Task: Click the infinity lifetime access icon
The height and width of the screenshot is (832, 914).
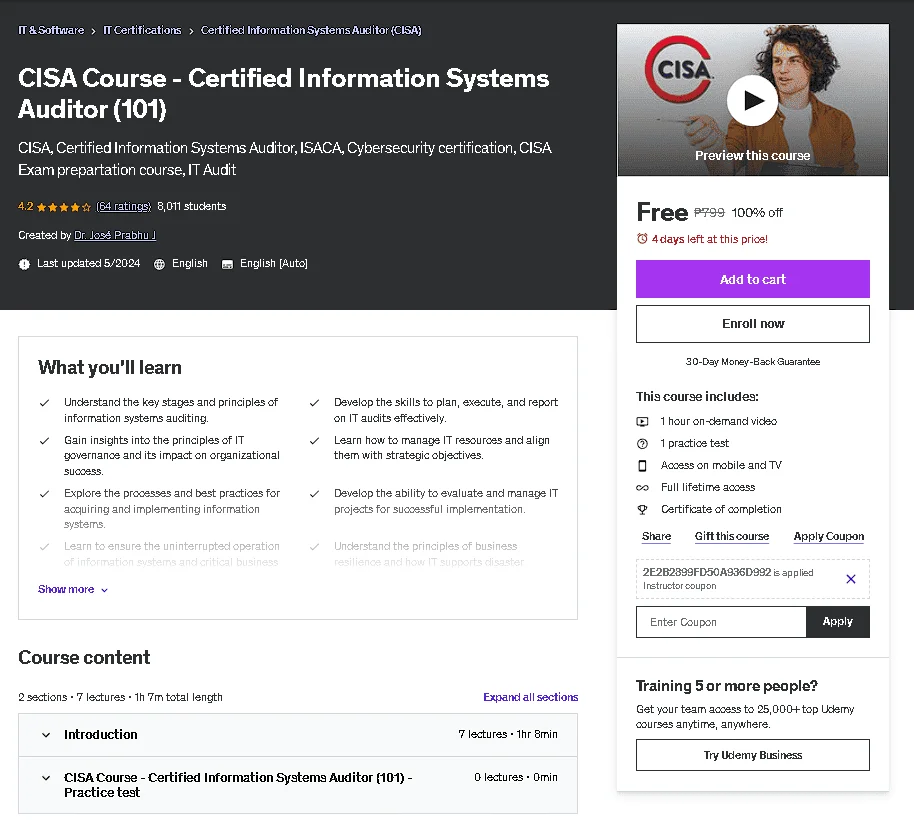Action: click(x=642, y=487)
